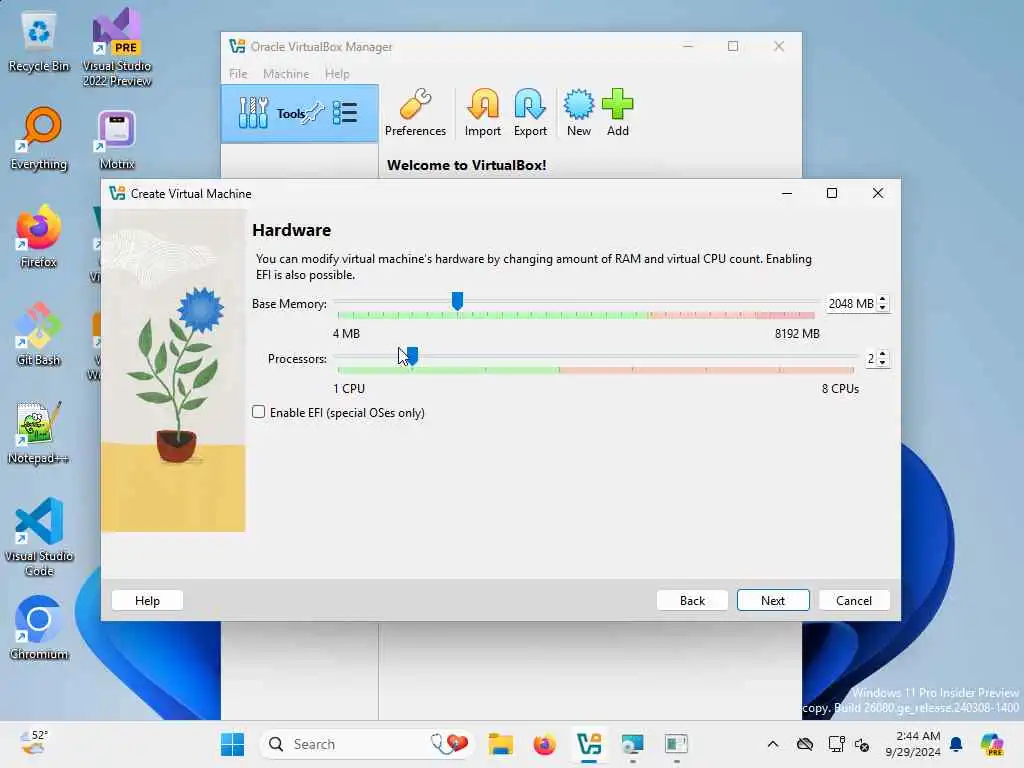Screen dimensions: 1024x768
Task: Open the Motrix desktop icon
Action: point(117,139)
